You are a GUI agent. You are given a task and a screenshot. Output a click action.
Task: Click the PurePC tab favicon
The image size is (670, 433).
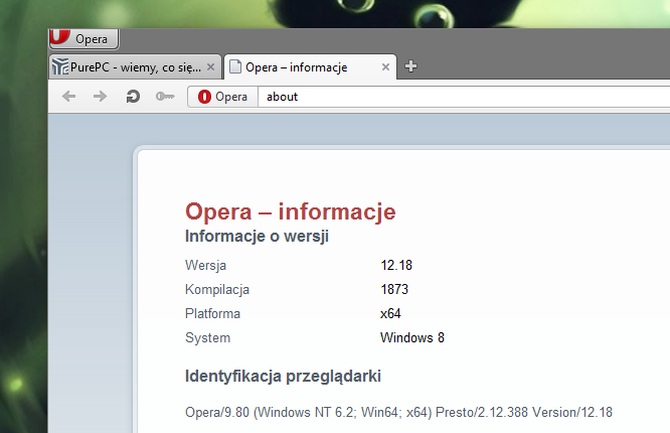pyautogui.click(x=60, y=67)
